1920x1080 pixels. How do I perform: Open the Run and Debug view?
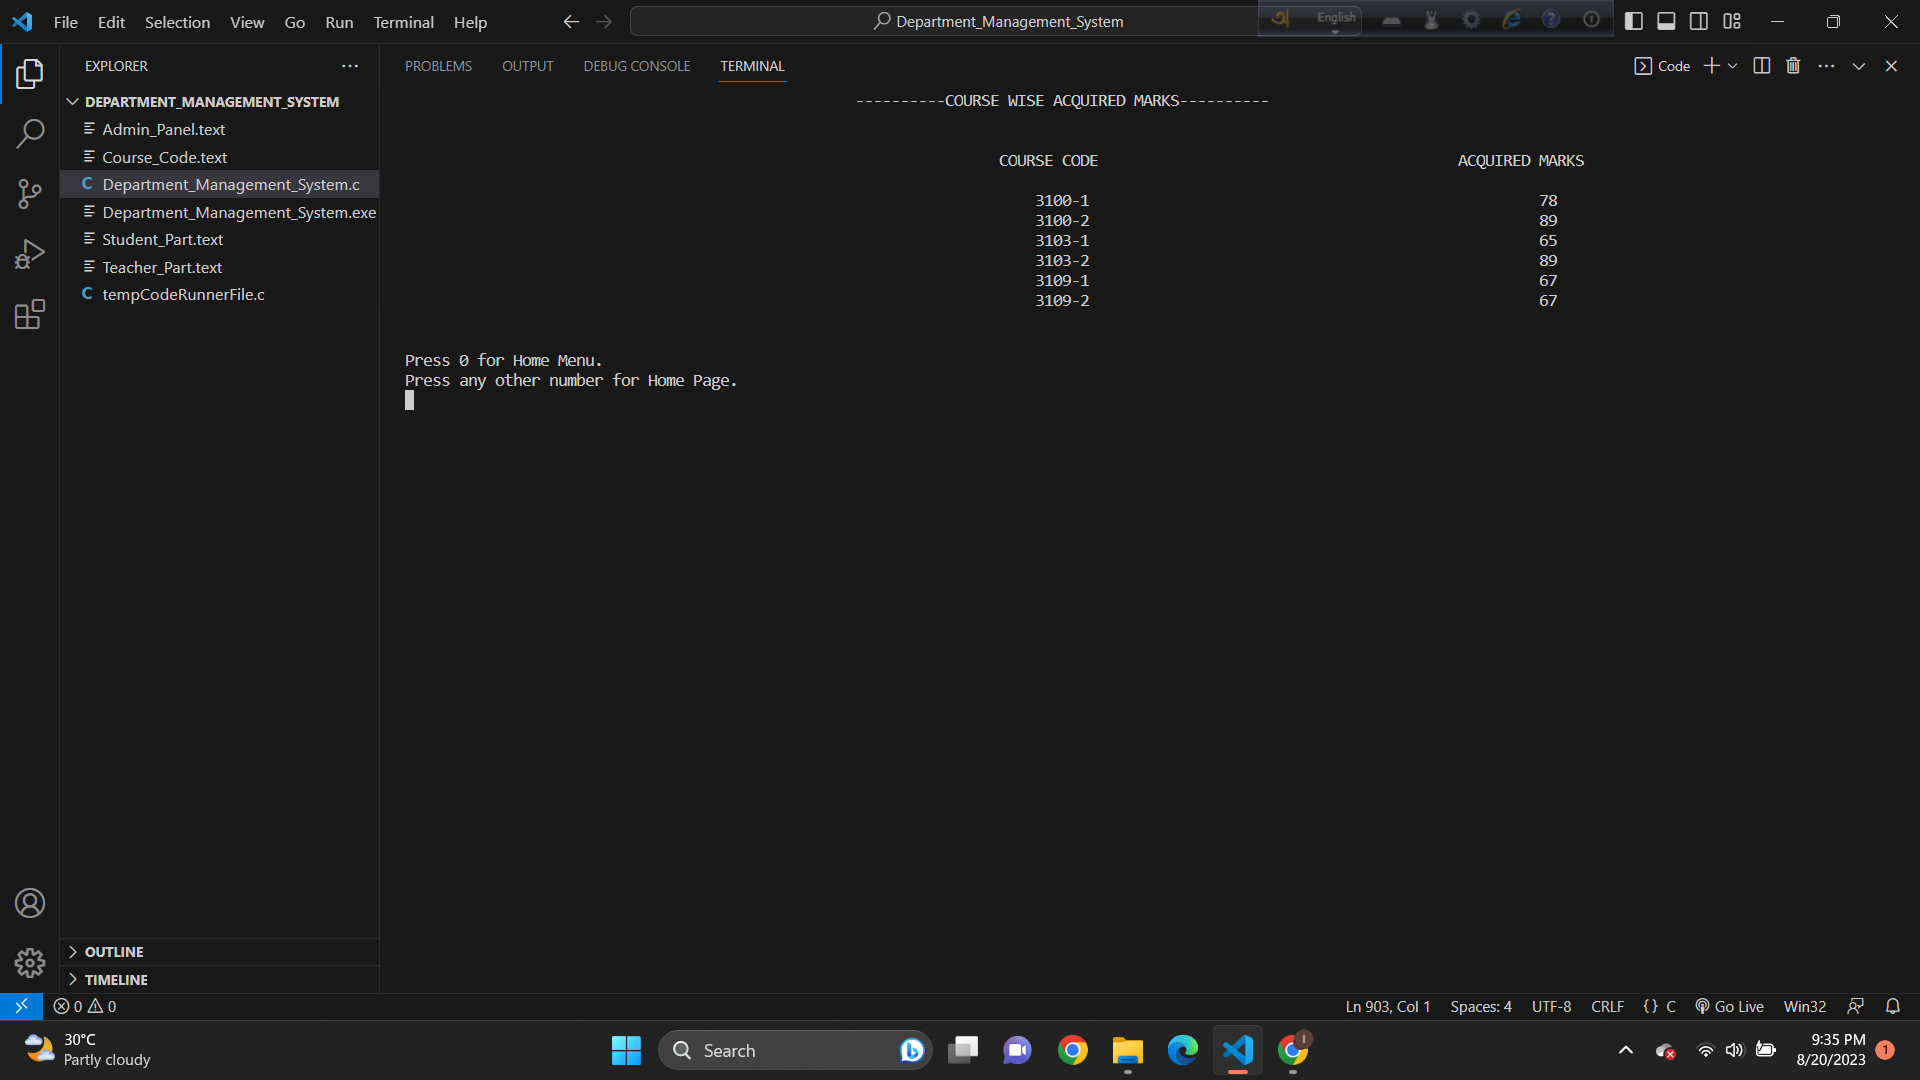tap(30, 254)
